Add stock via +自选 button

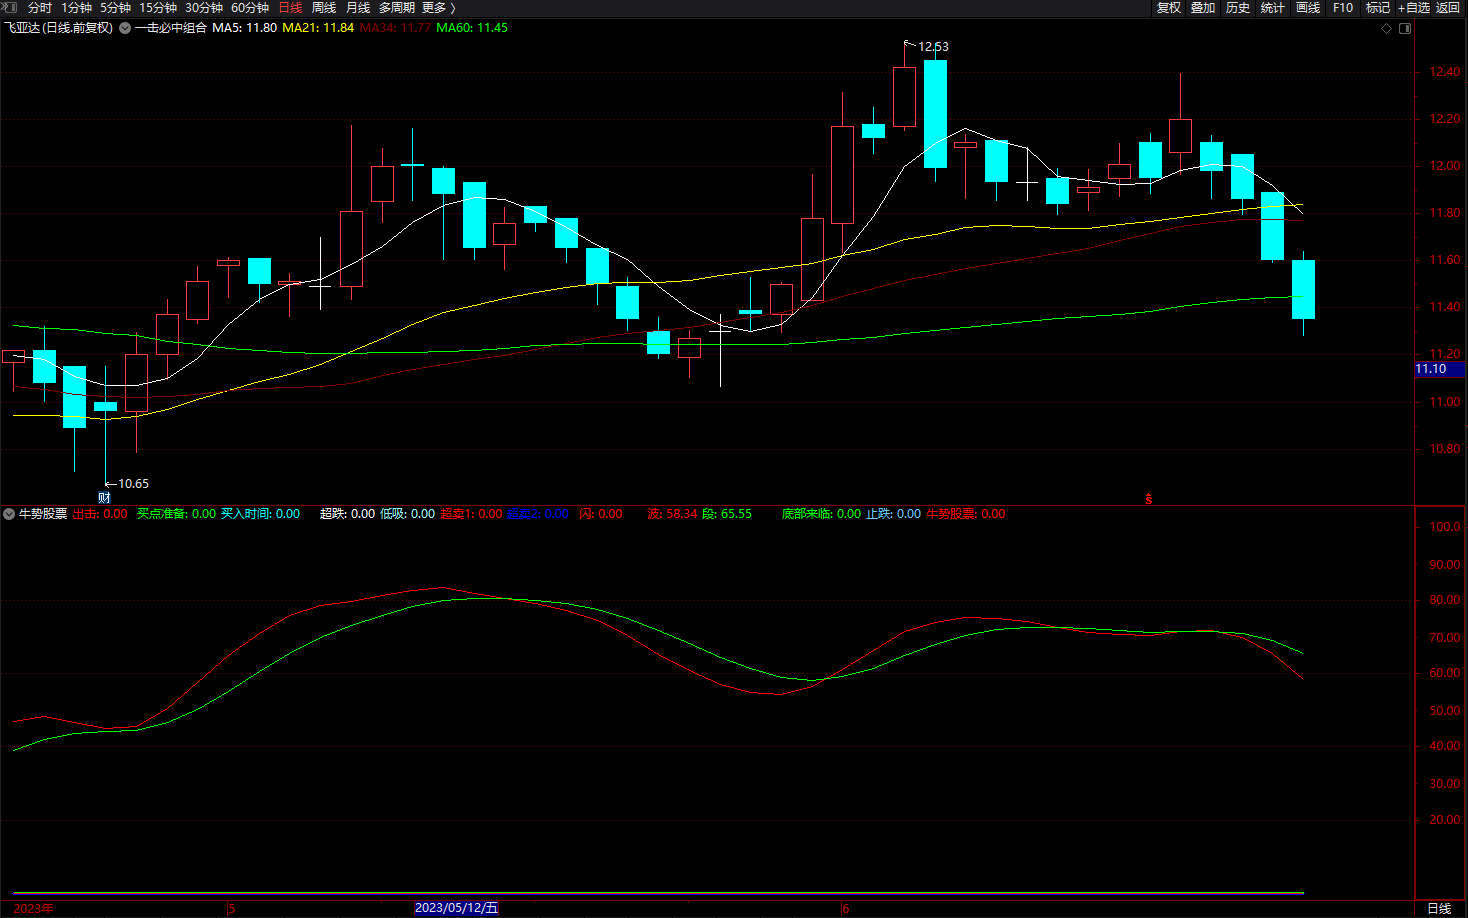pos(1414,8)
